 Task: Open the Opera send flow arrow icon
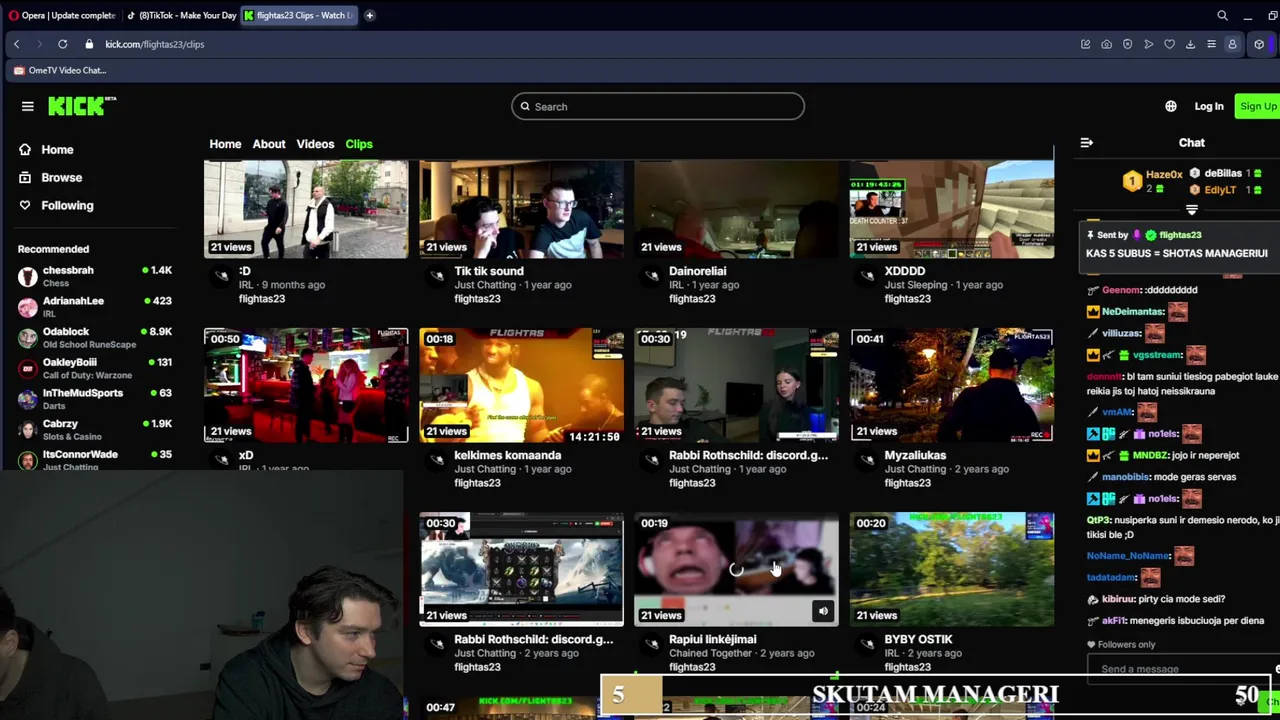pos(1148,44)
